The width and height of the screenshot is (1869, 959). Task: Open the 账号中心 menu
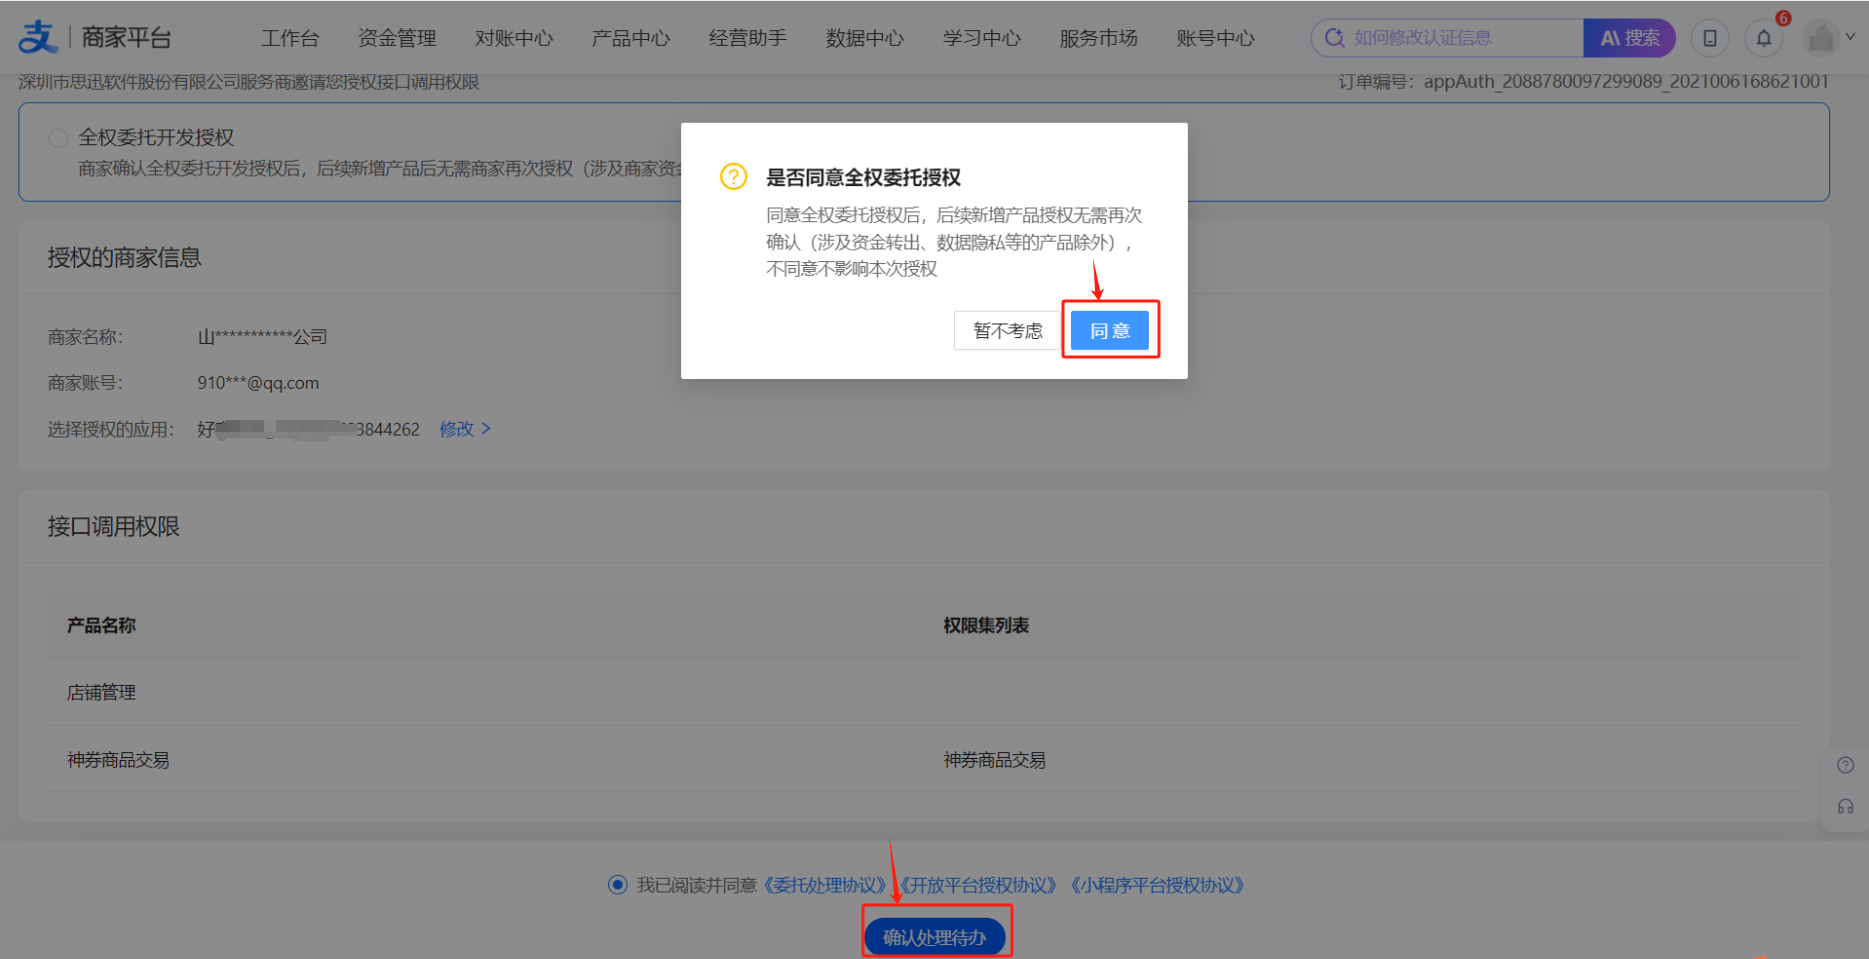pos(1216,38)
